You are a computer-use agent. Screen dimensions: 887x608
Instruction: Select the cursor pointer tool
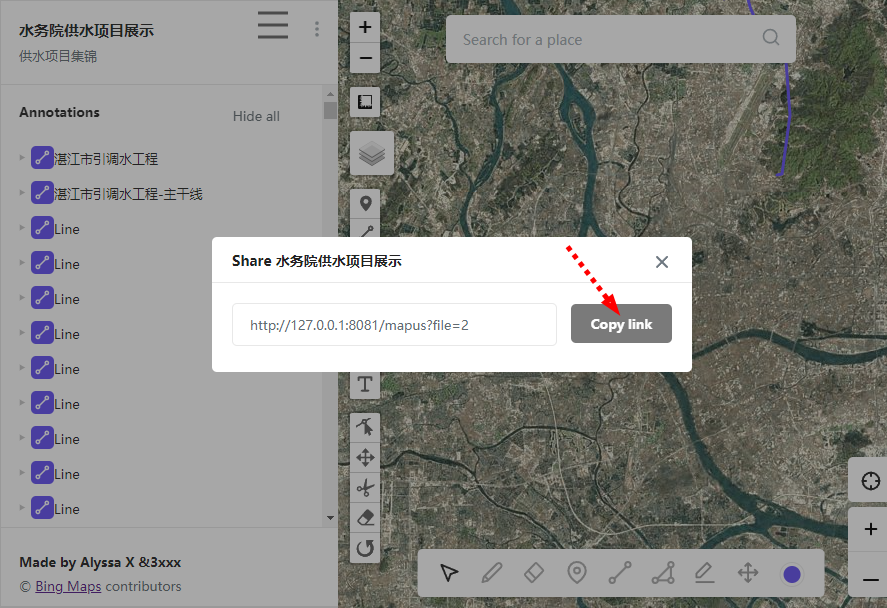point(449,573)
